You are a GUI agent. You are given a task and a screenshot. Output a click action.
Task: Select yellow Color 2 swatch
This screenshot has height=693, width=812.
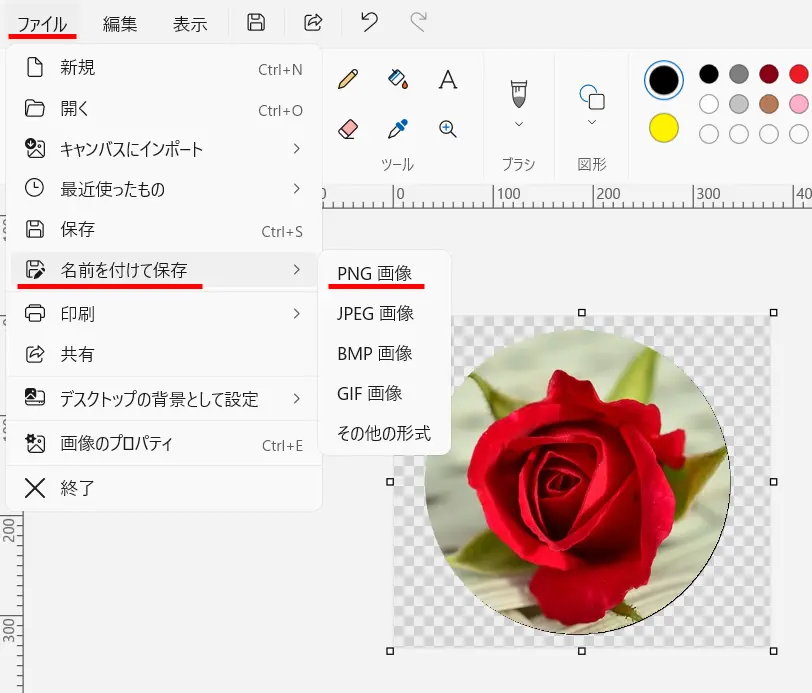click(663, 127)
